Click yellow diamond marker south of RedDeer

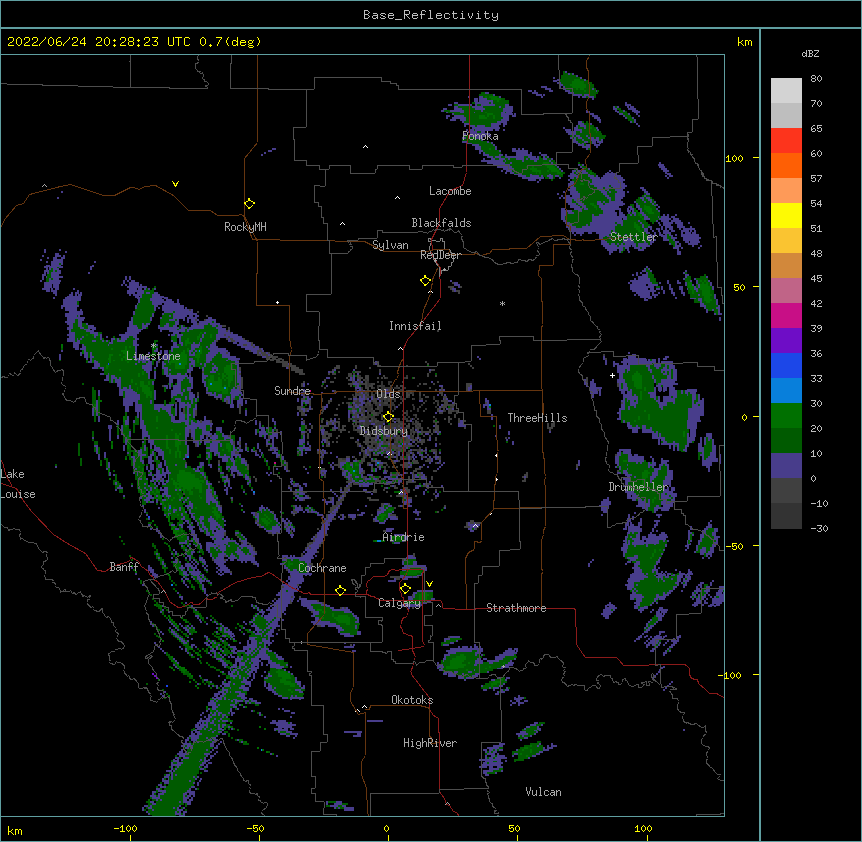tap(426, 280)
